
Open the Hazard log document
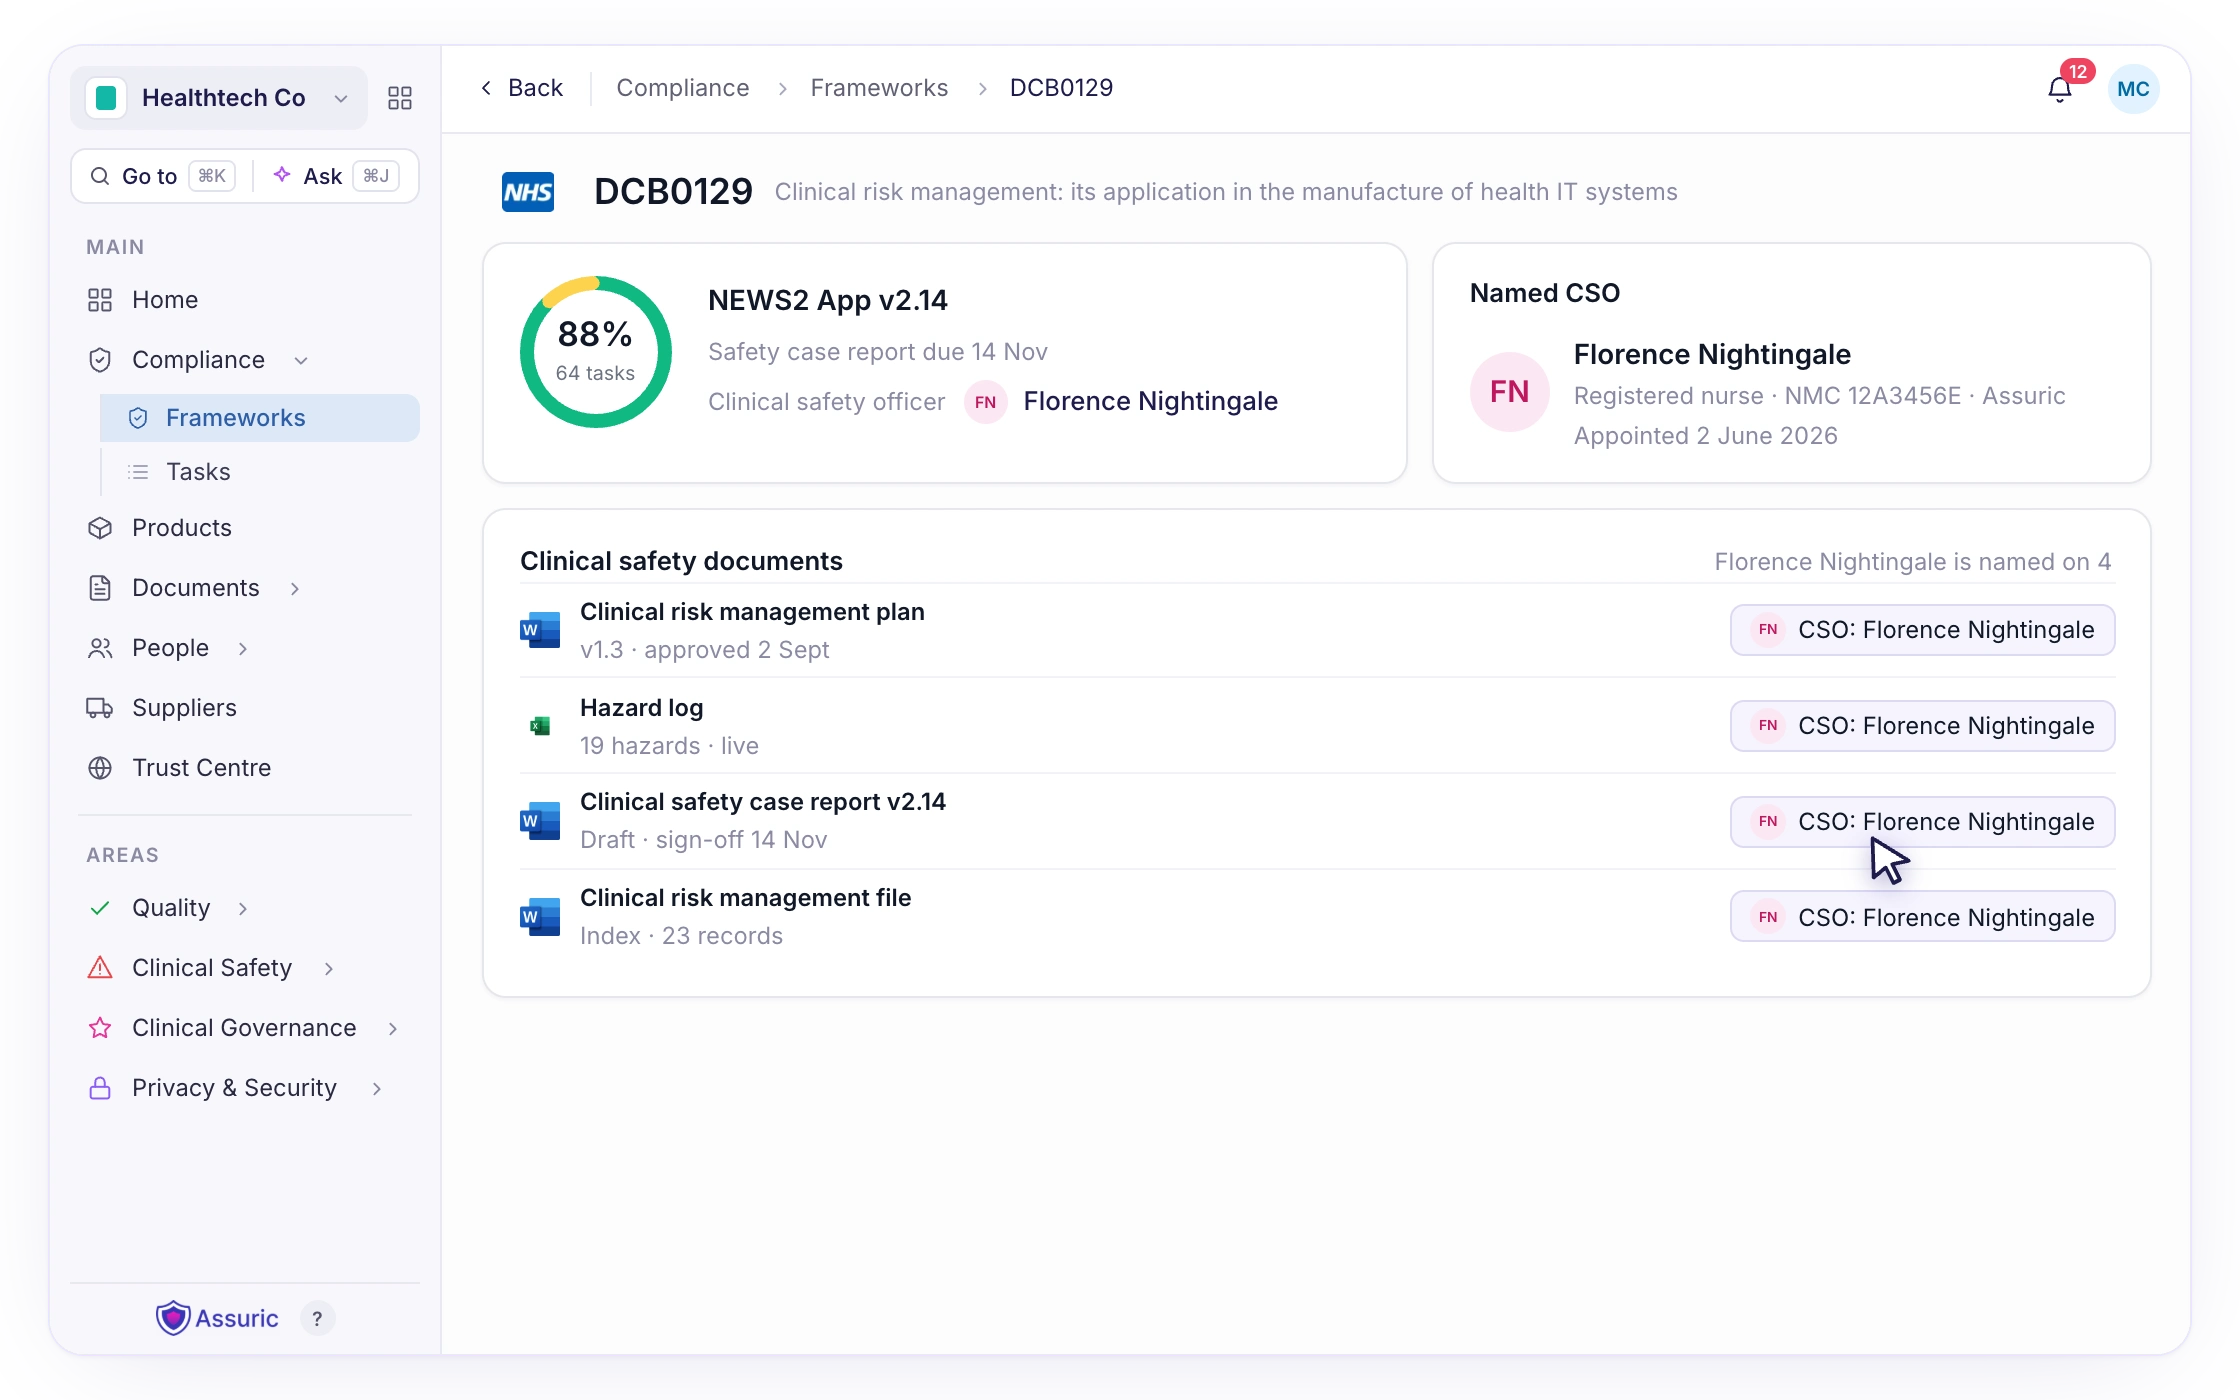pyautogui.click(x=642, y=708)
